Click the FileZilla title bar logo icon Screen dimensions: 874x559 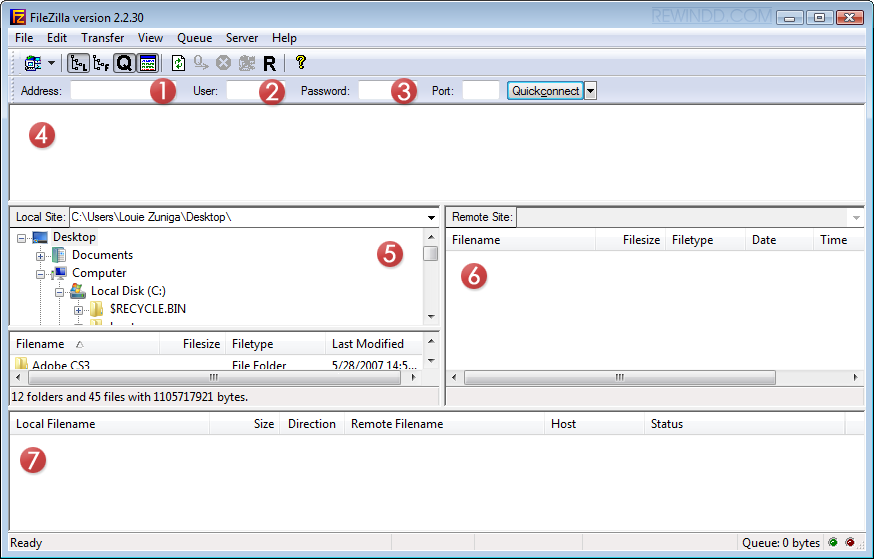point(18,17)
